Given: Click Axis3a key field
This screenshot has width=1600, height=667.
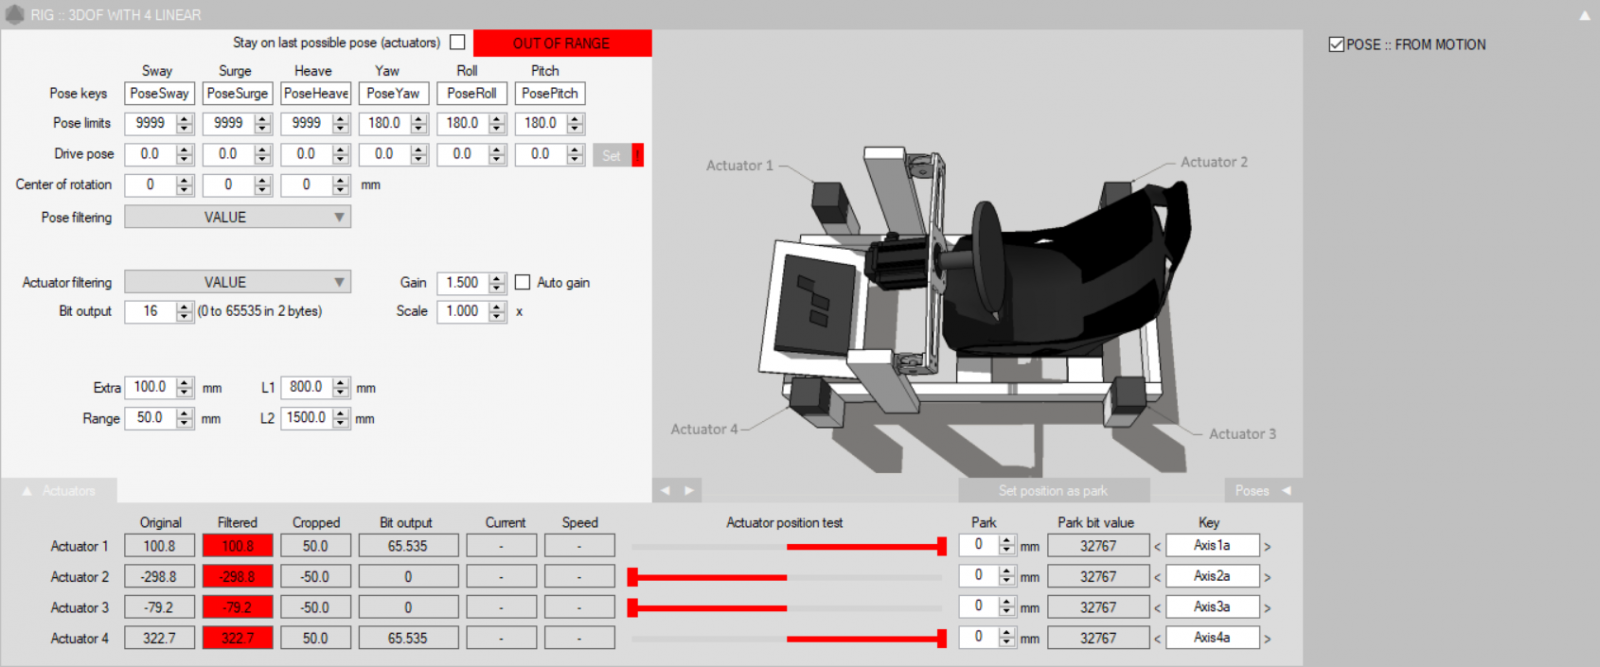Looking at the screenshot, I should (1212, 607).
